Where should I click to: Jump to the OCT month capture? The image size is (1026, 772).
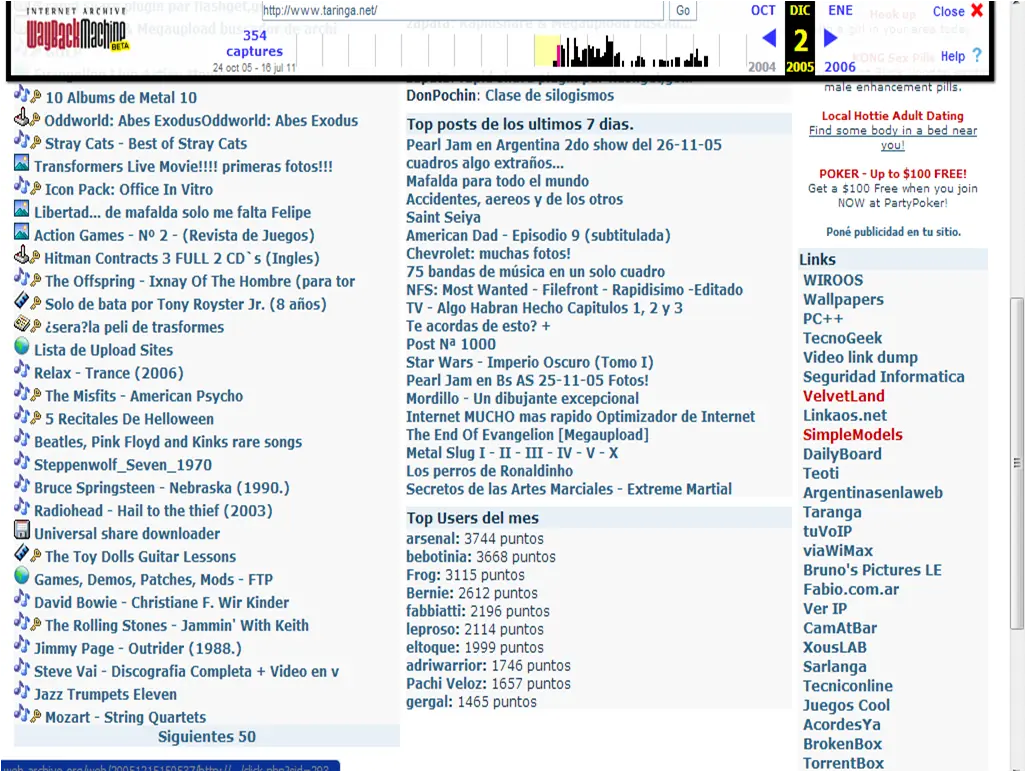(763, 10)
